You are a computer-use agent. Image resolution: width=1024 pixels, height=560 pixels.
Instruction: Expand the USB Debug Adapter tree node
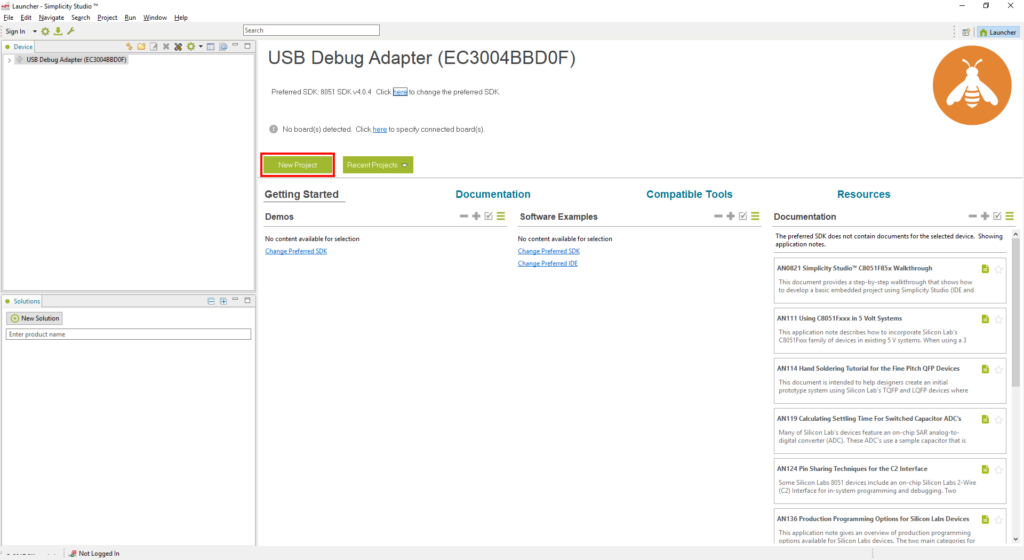(x=9, y=60)
